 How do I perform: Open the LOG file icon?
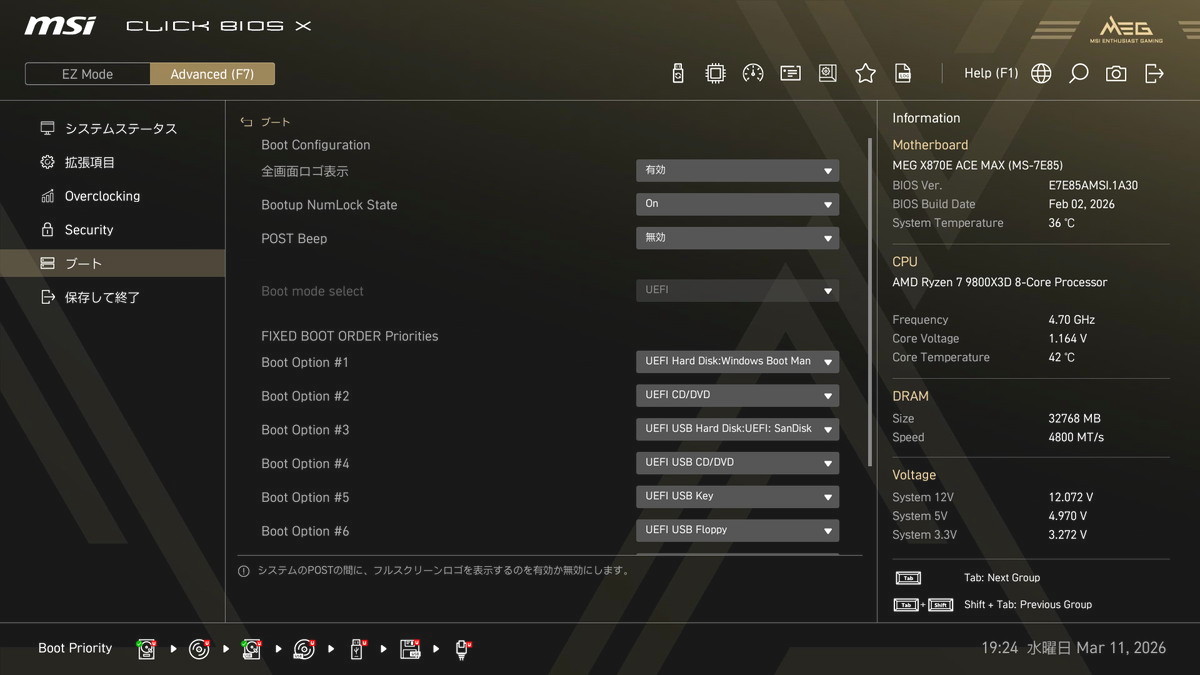click(903, 73)
